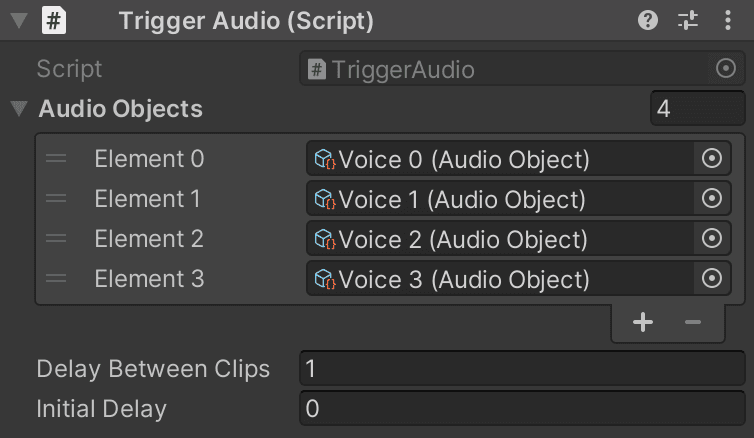The width and height of the screenshot is (754, 438).
Task: Select the Voice 2 (Audio Object) reference
Action: tap(500, 238)
